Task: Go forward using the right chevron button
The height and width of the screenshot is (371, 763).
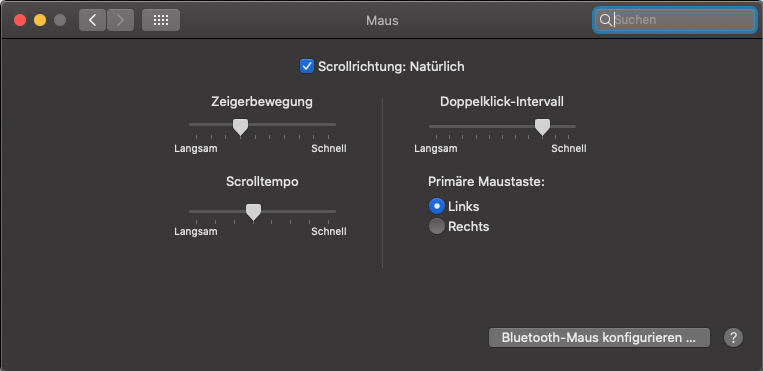Action: tap(120, 20)
